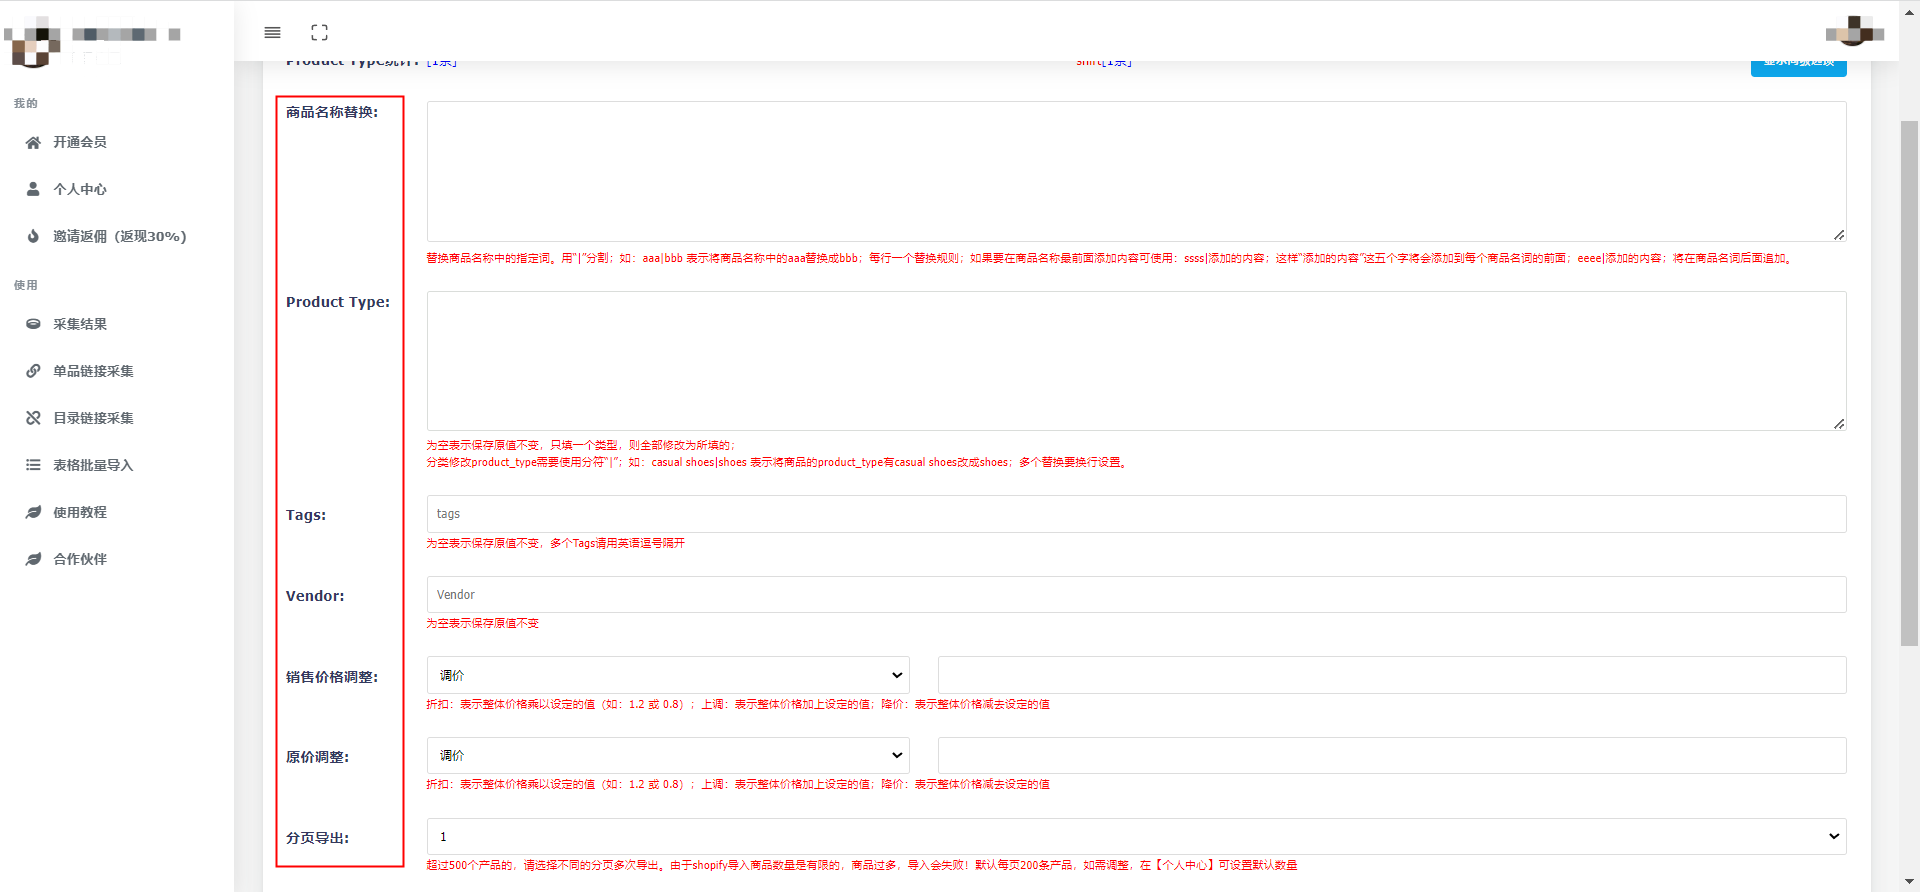Click the list icon beside 表格批量导入
This screenshot has width=1920, height=892.
point(33,465)
